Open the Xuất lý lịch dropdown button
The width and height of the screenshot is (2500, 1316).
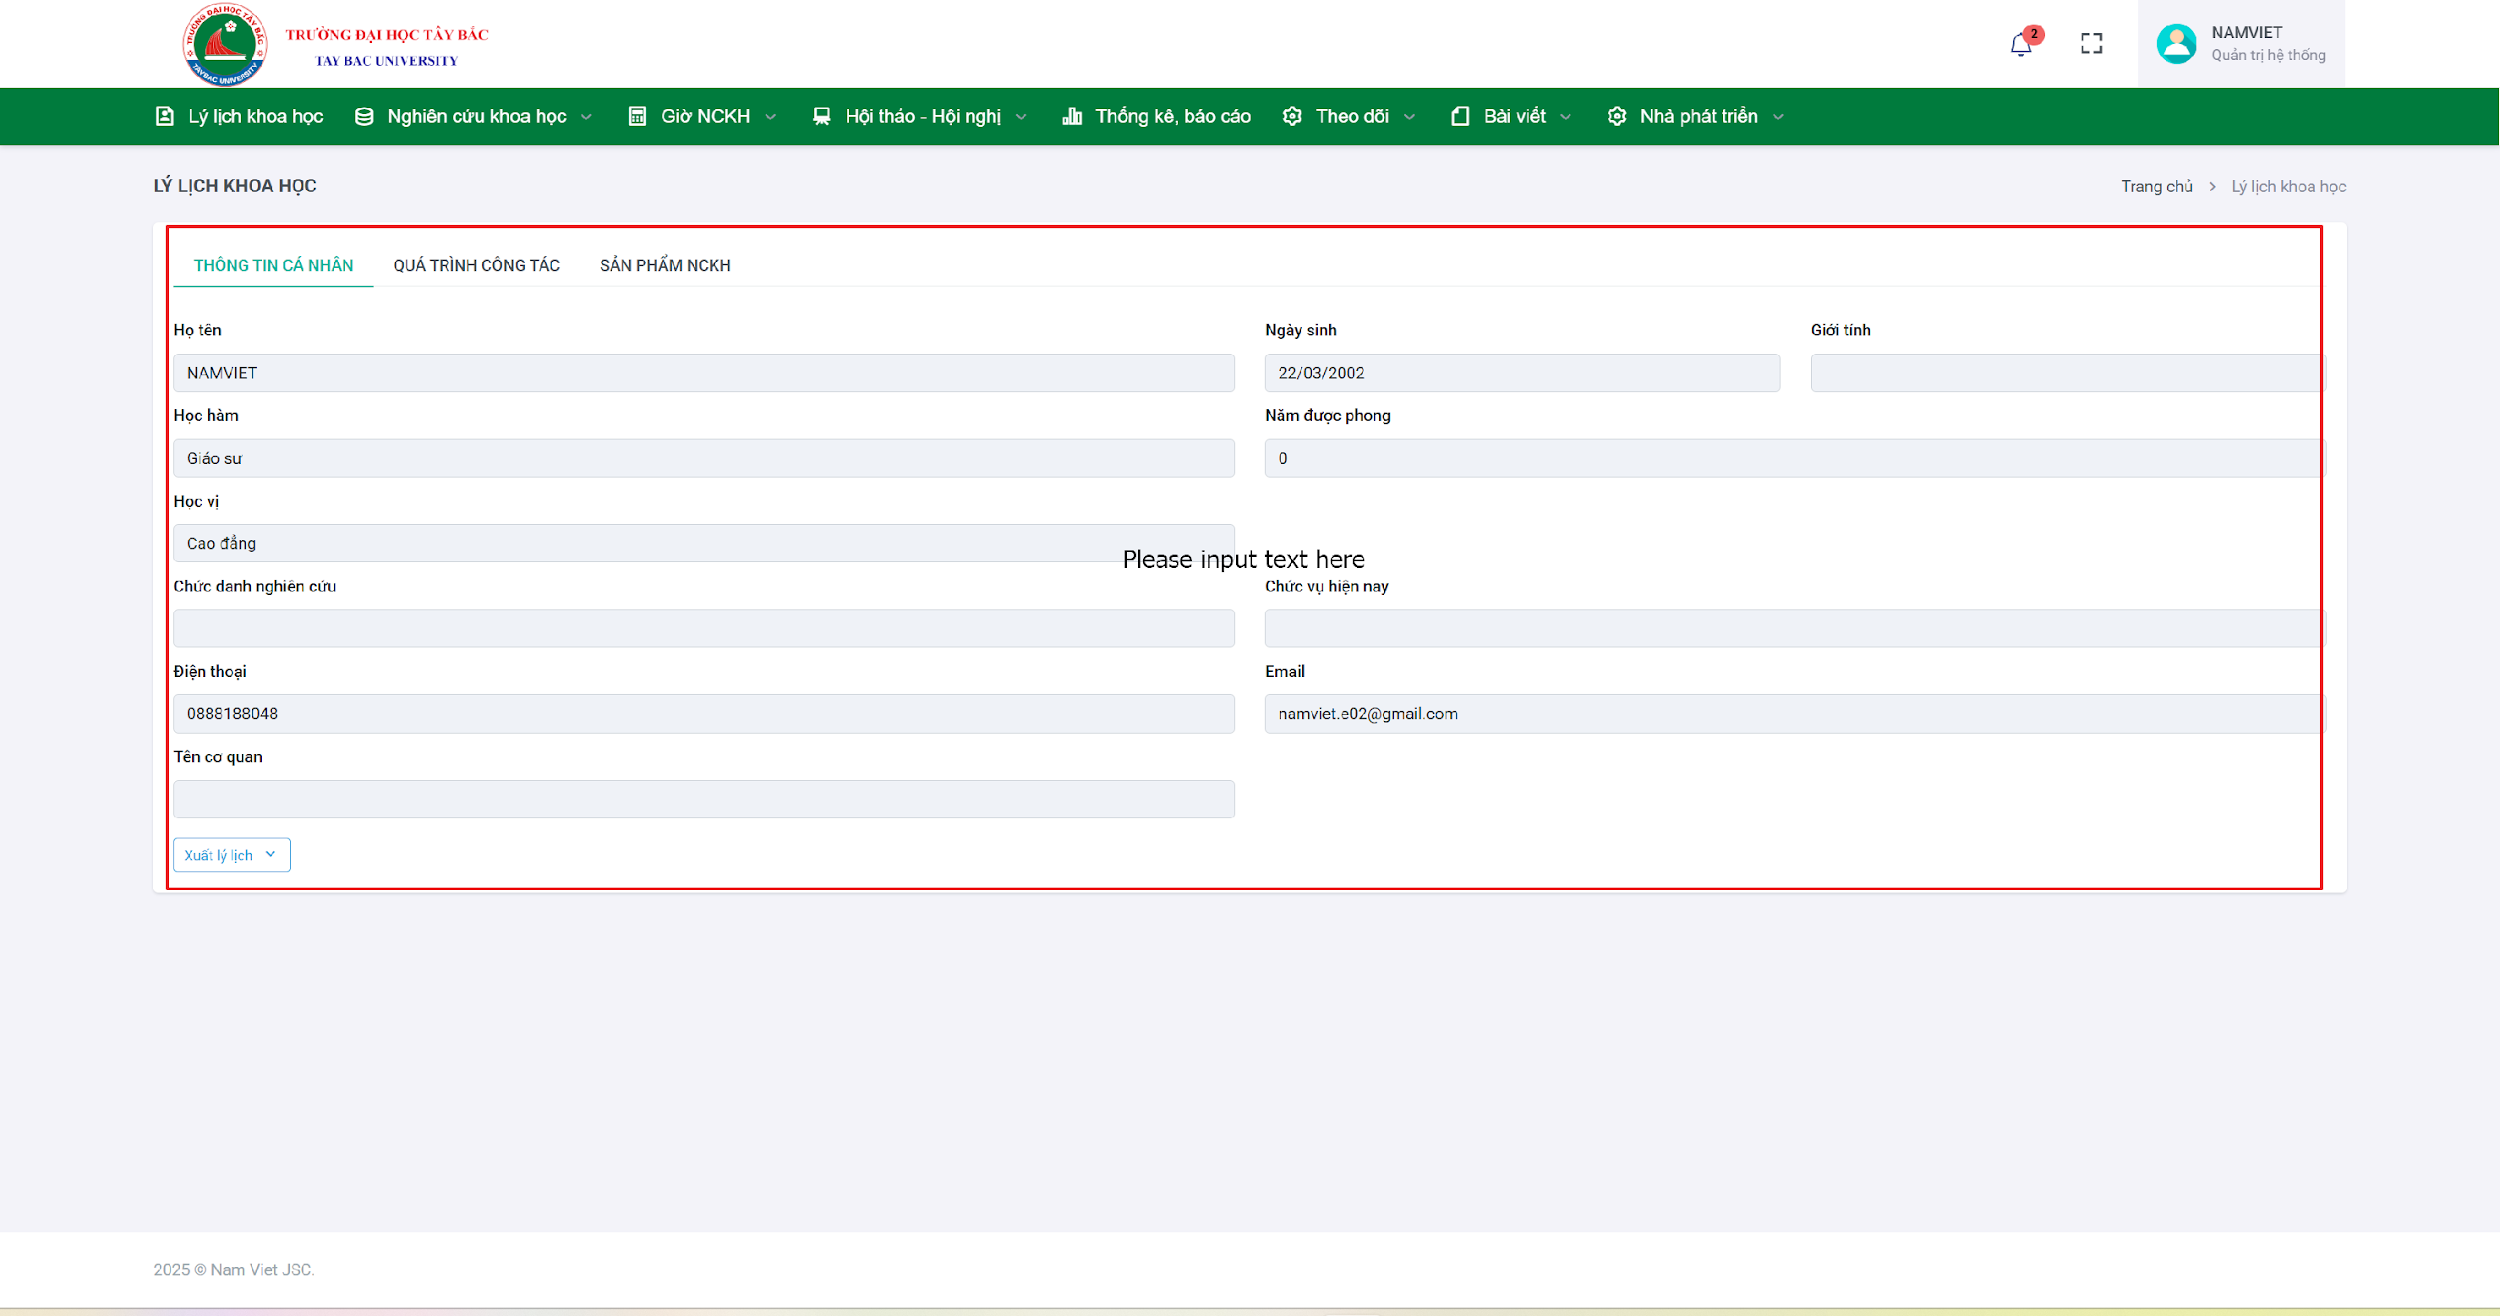(232, 855)
